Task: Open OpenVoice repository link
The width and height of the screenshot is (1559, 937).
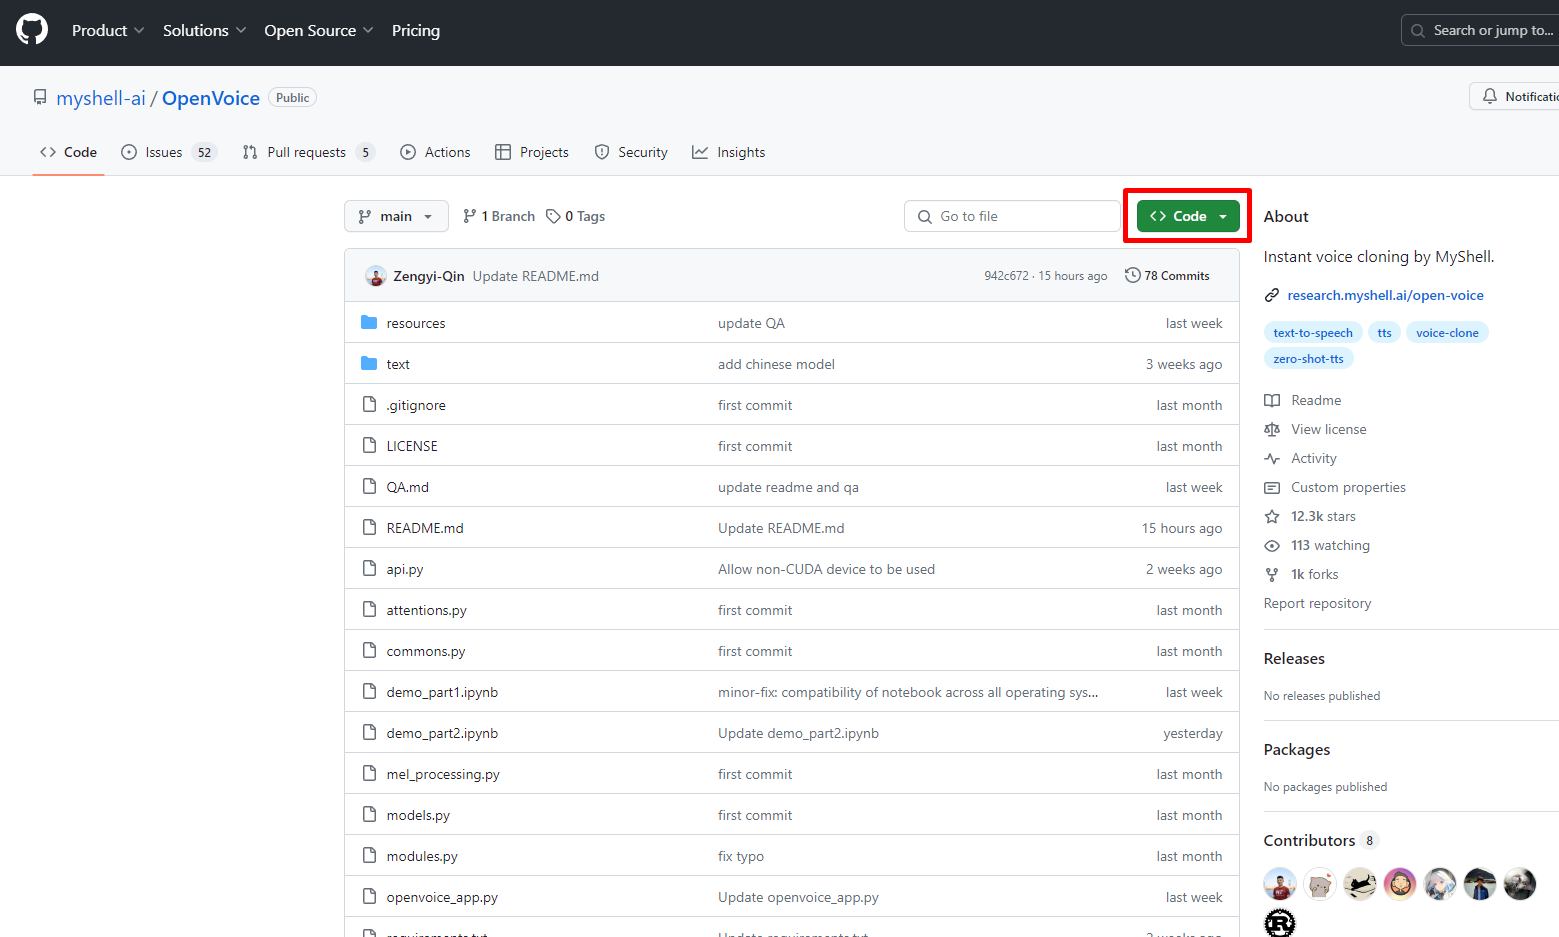Action: (x=211, y=98)
